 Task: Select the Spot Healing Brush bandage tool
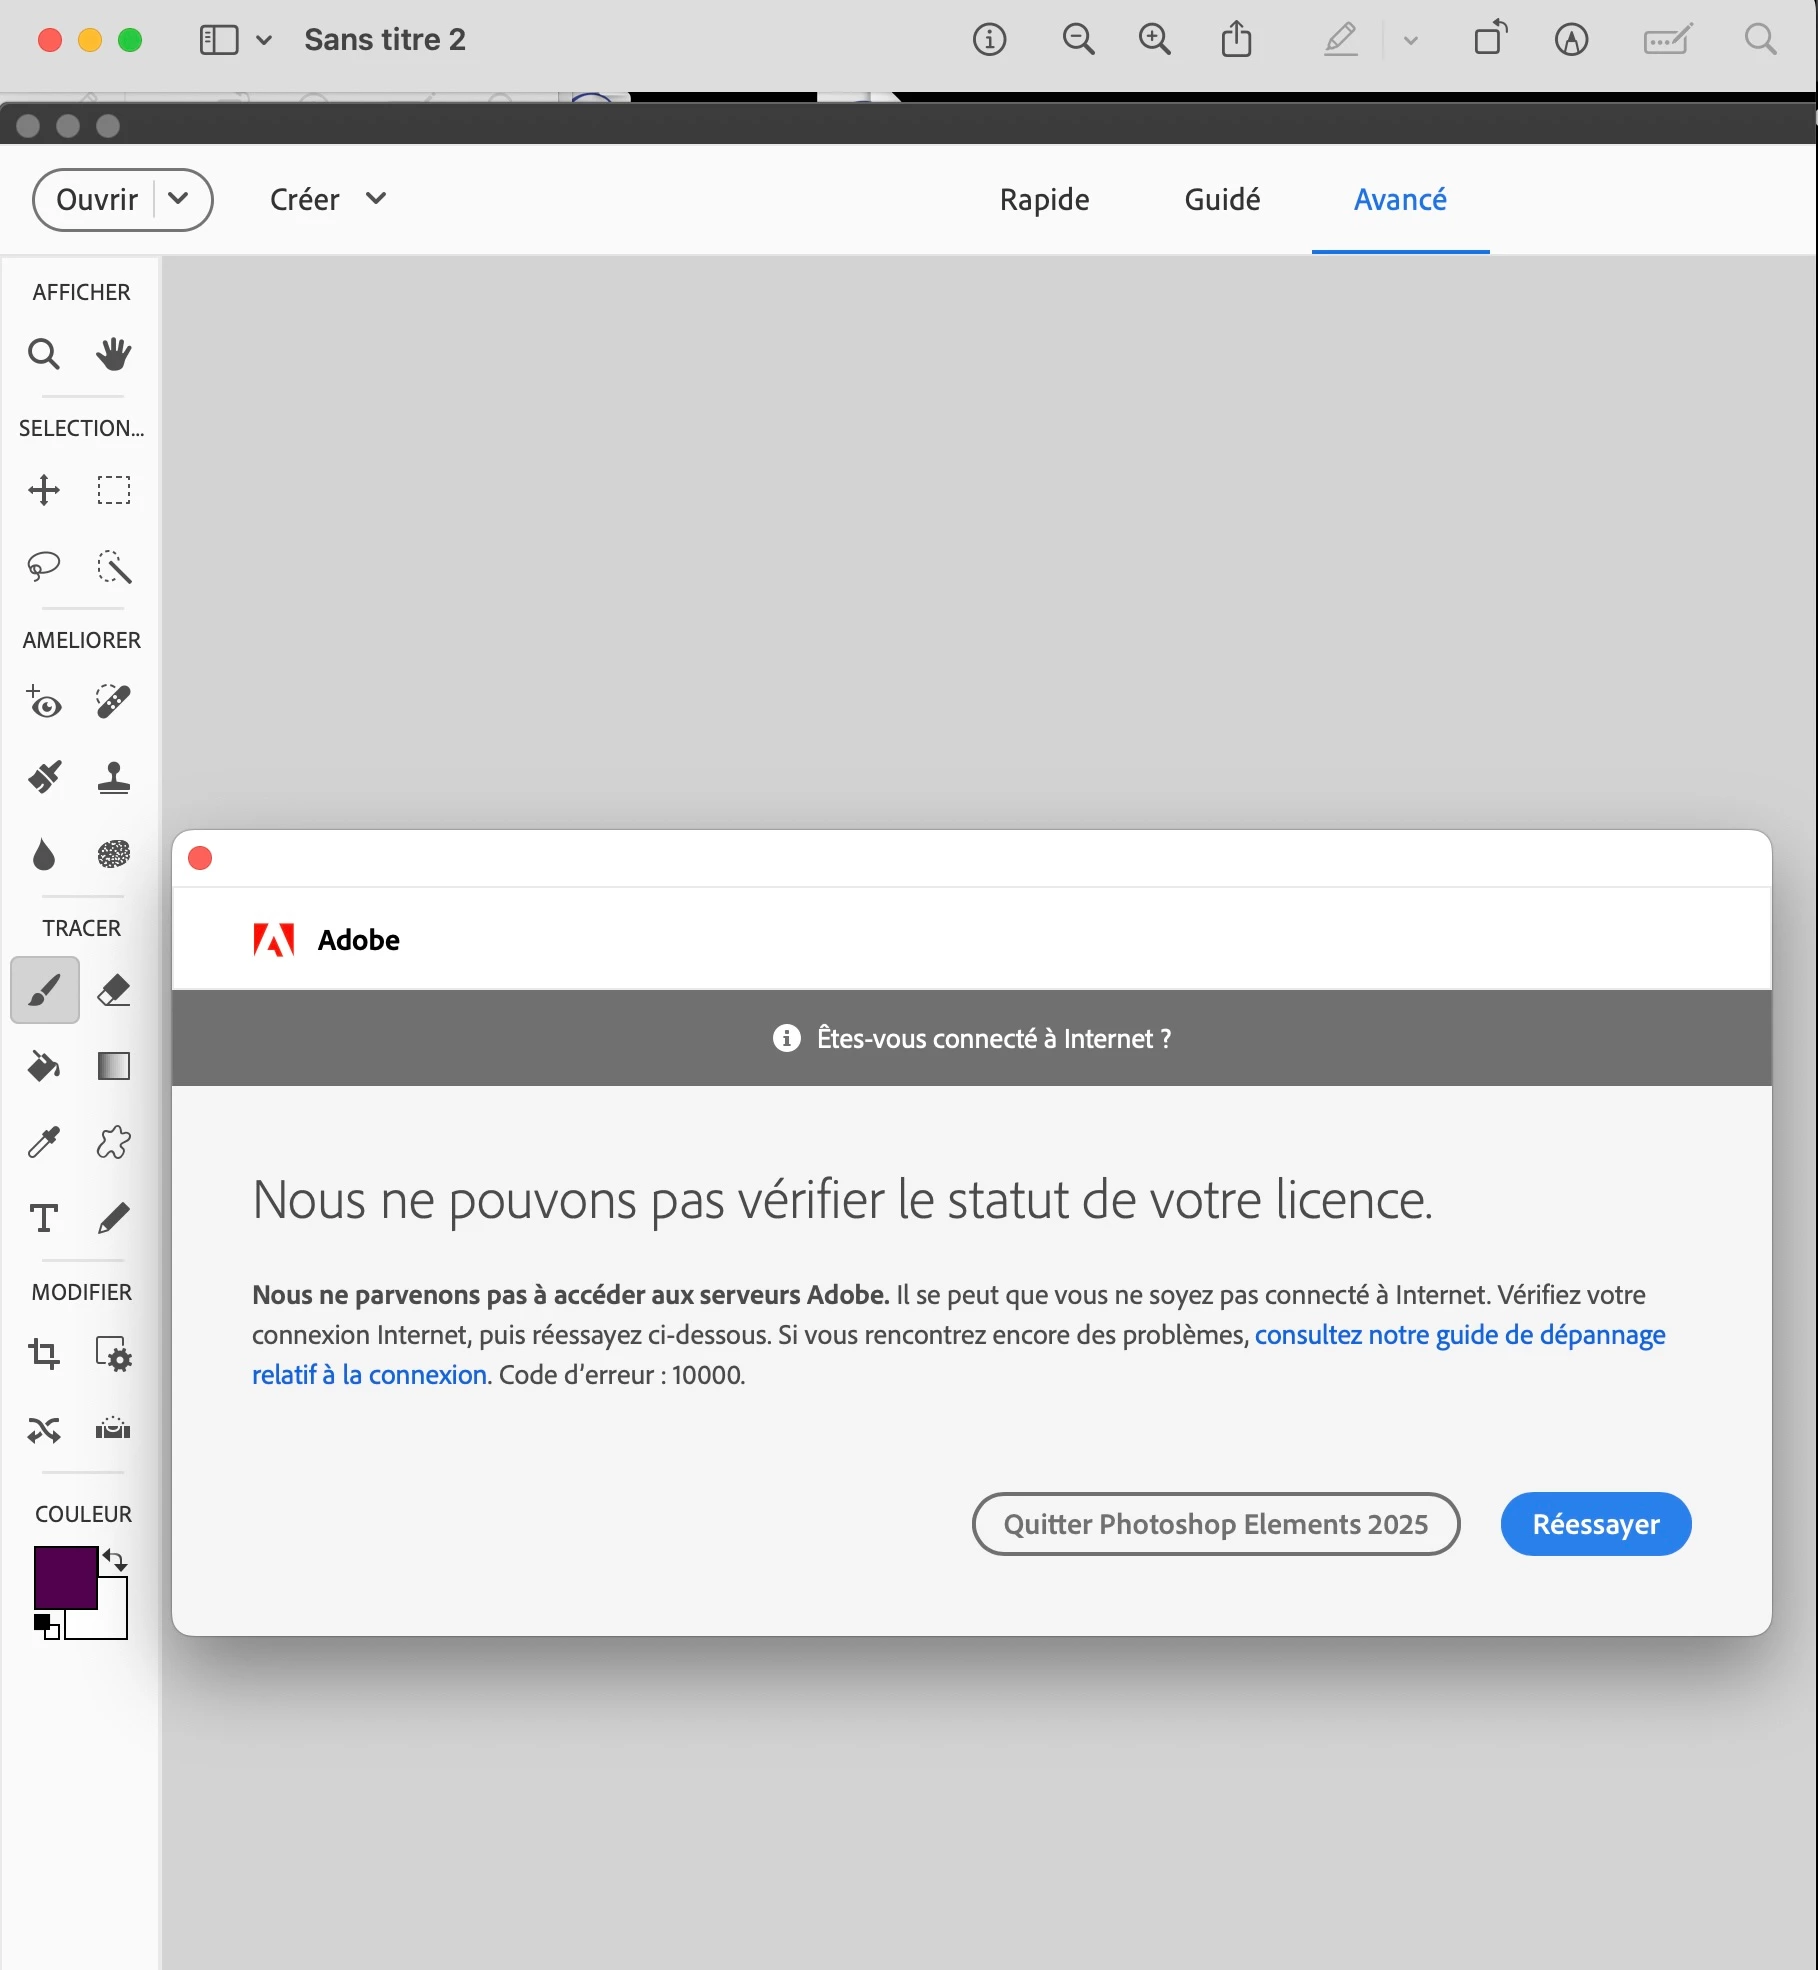[113, 702]
